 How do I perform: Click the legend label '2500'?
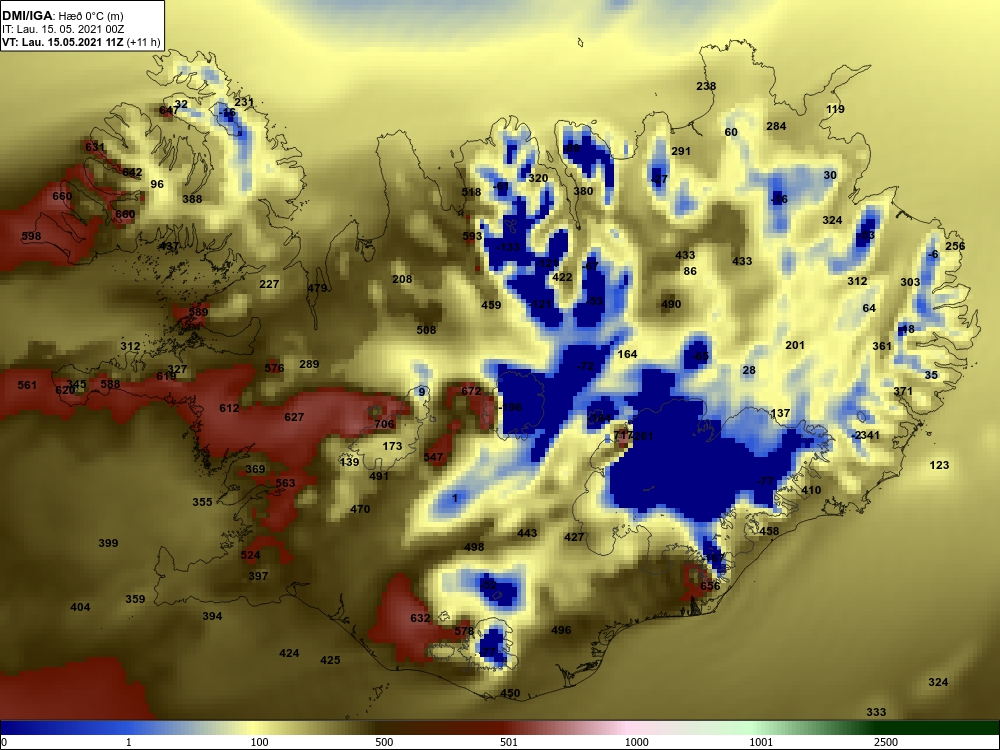[x=886, y=742]
